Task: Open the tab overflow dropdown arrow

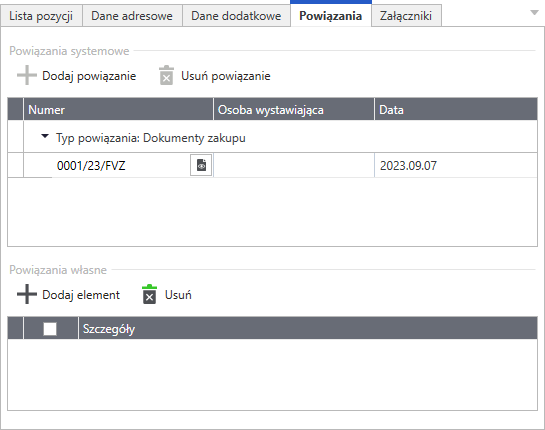Action: (534, 13)
